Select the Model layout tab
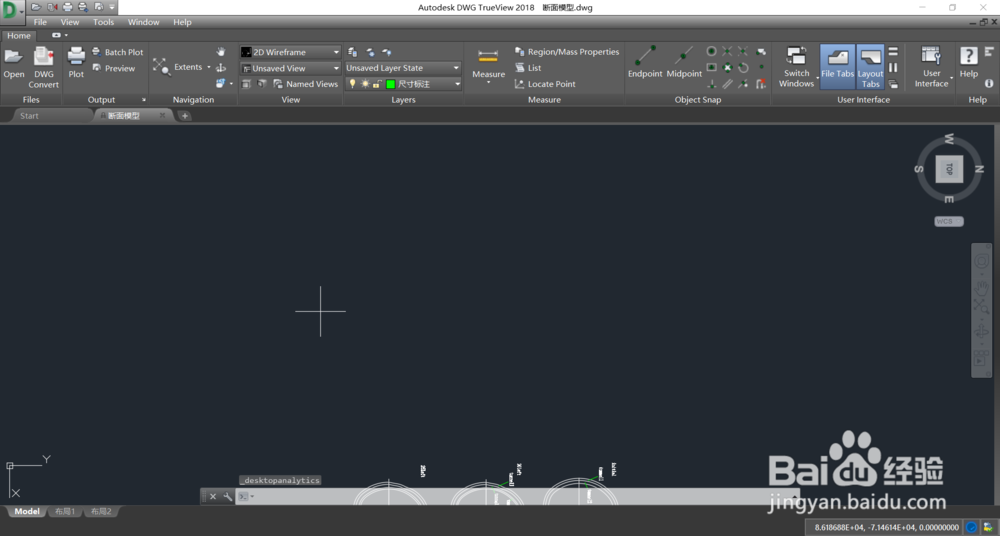The height and width of the screenshot is (536, 1000). point(27,511)
